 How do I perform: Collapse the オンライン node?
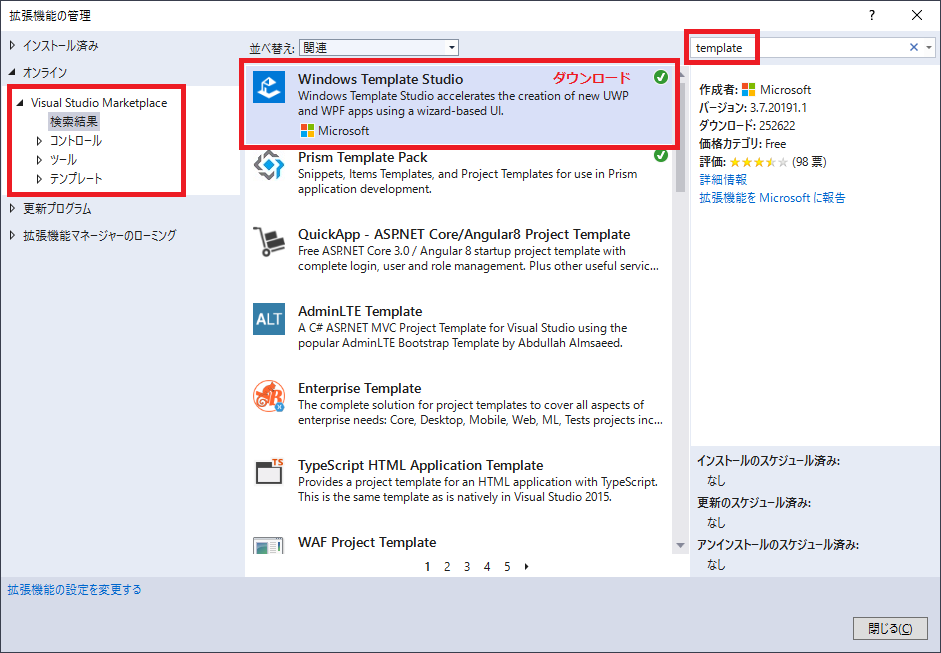click(x=13, y=73)
